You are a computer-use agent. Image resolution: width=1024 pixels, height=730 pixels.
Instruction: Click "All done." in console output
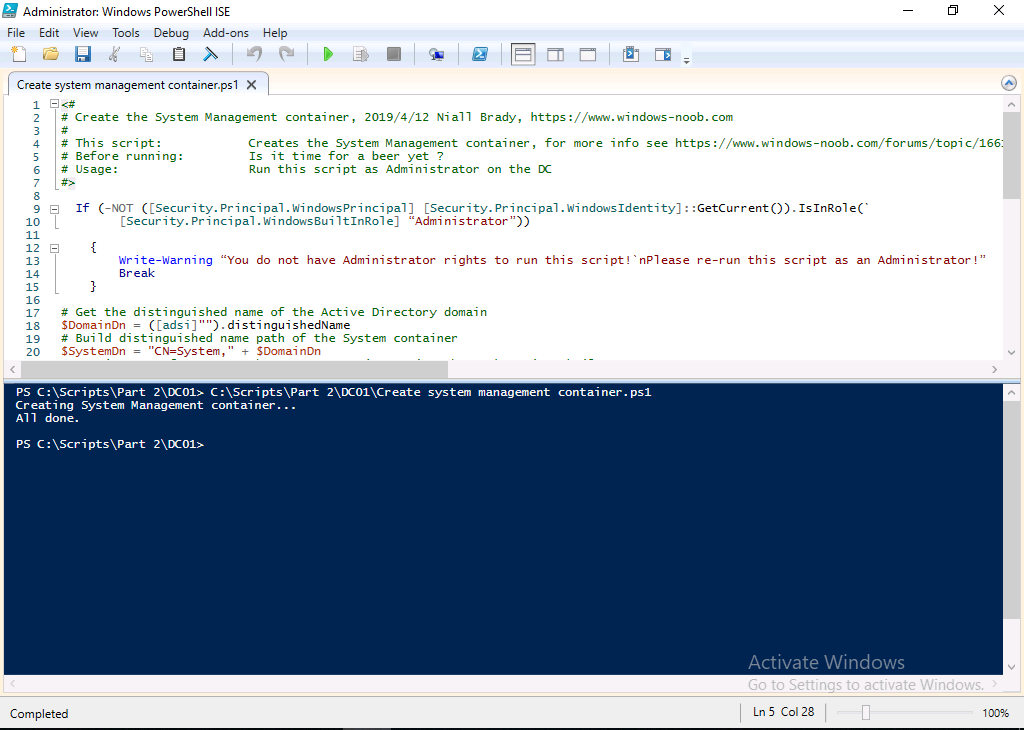[48, 418]
